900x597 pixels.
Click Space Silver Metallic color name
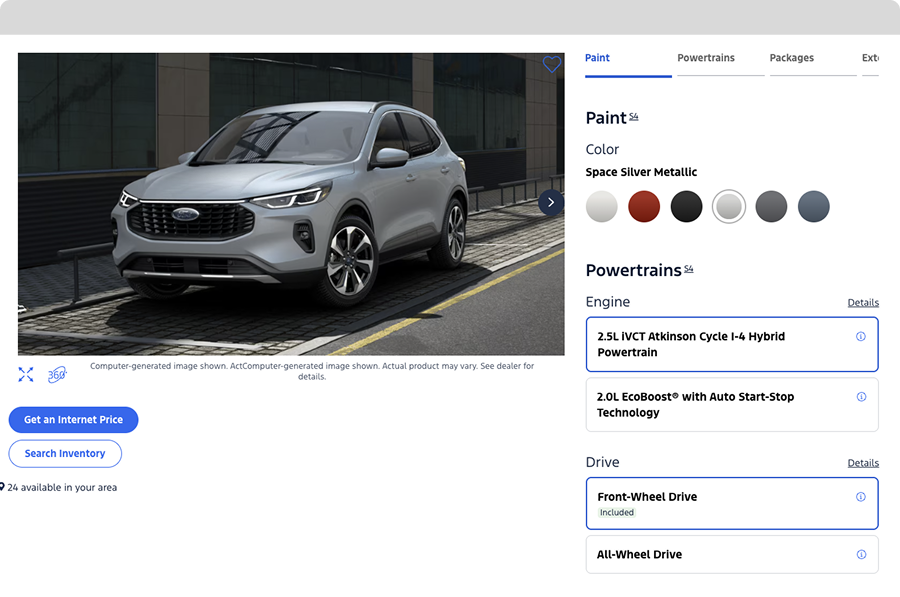(x=641, y=172)
